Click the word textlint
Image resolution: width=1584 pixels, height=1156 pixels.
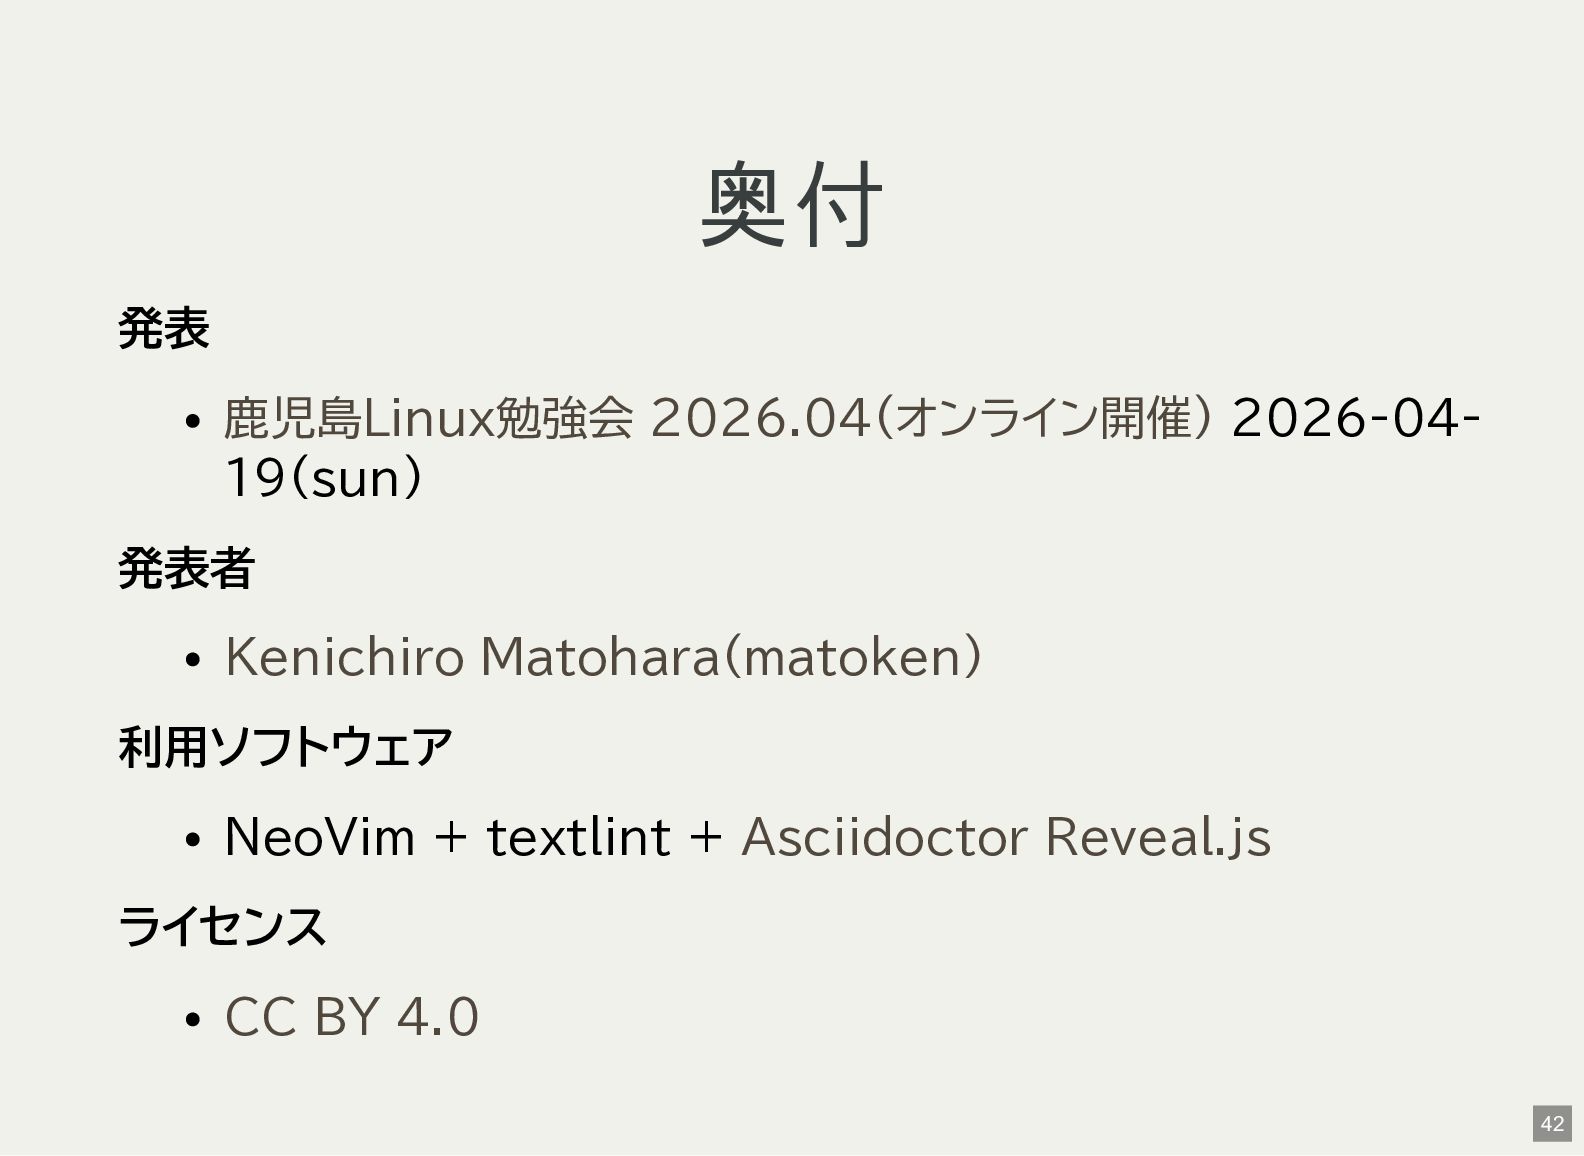(x=578, y=837)
